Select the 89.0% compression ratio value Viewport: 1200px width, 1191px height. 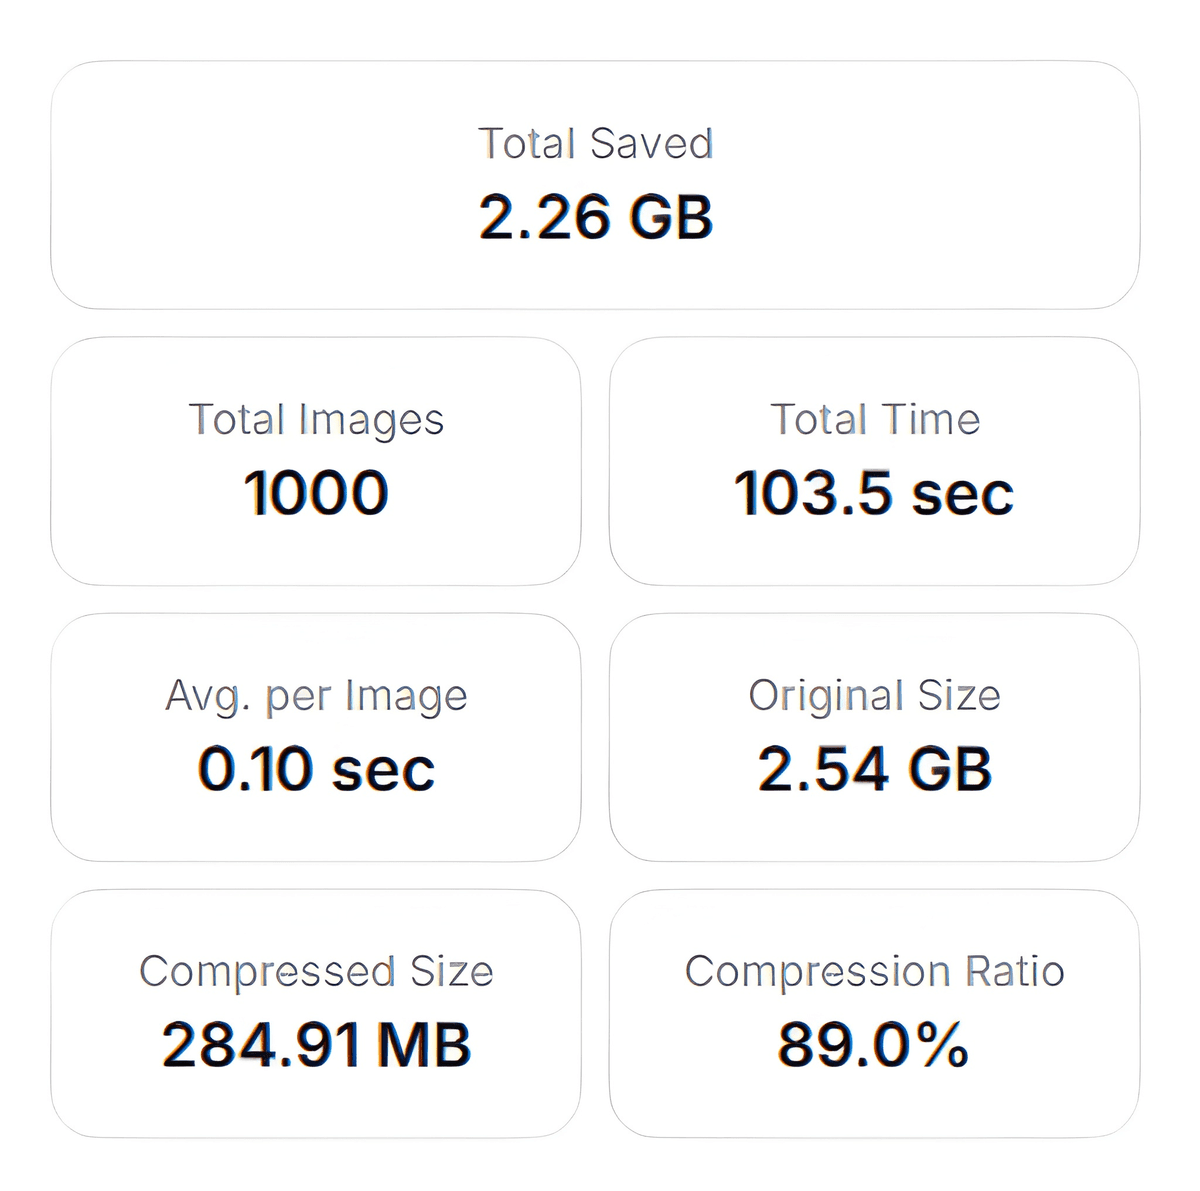point(875,1044)
